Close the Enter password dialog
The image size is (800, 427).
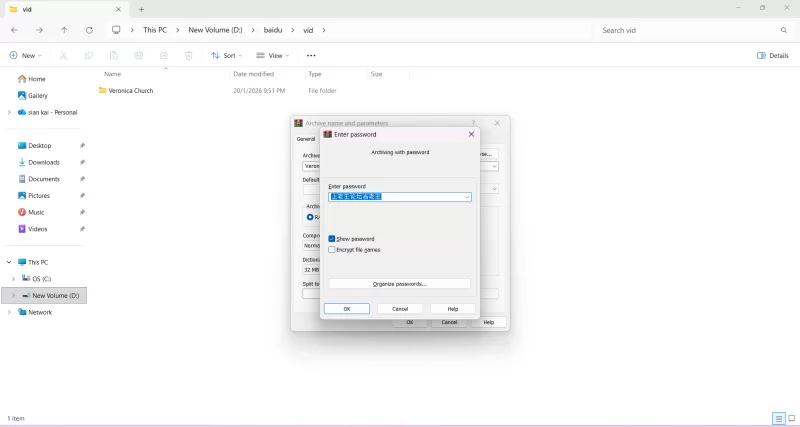(x=471, y=134)
